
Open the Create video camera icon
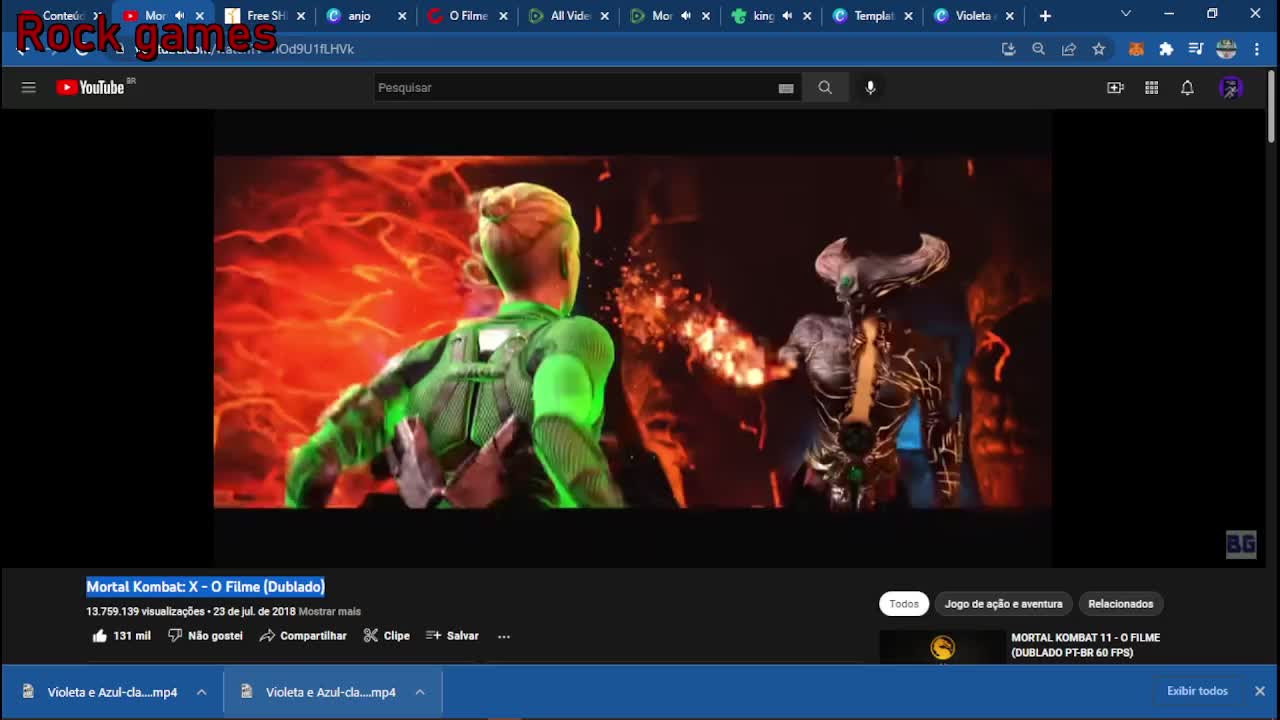click(1115, 88)
